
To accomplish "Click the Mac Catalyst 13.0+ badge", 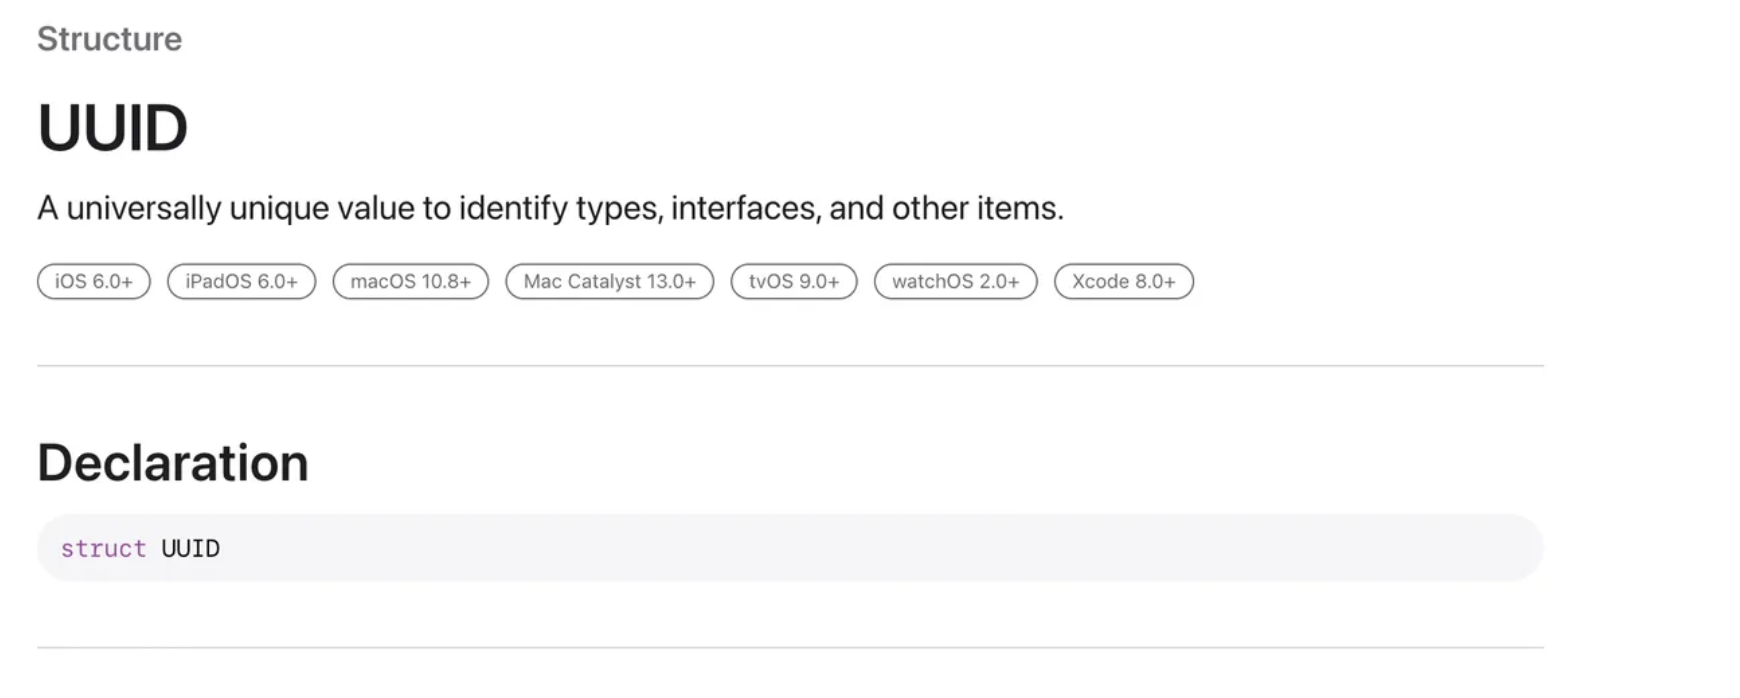I will 609,282.
